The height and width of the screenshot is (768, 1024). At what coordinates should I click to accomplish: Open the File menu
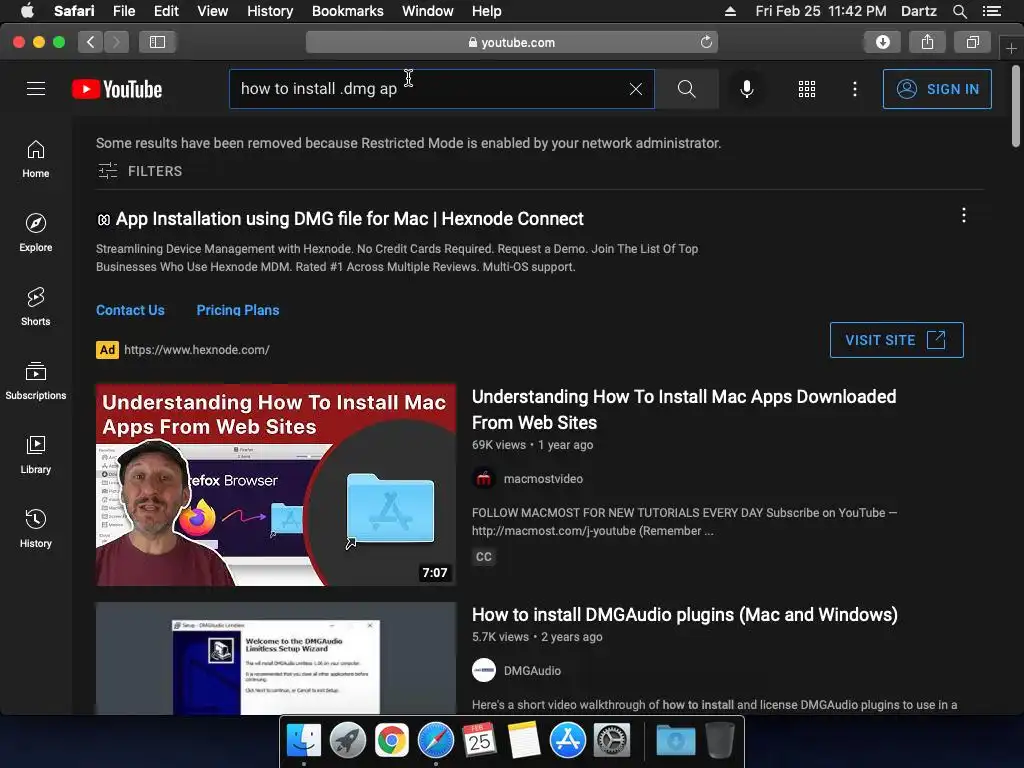tap(124, 11)
